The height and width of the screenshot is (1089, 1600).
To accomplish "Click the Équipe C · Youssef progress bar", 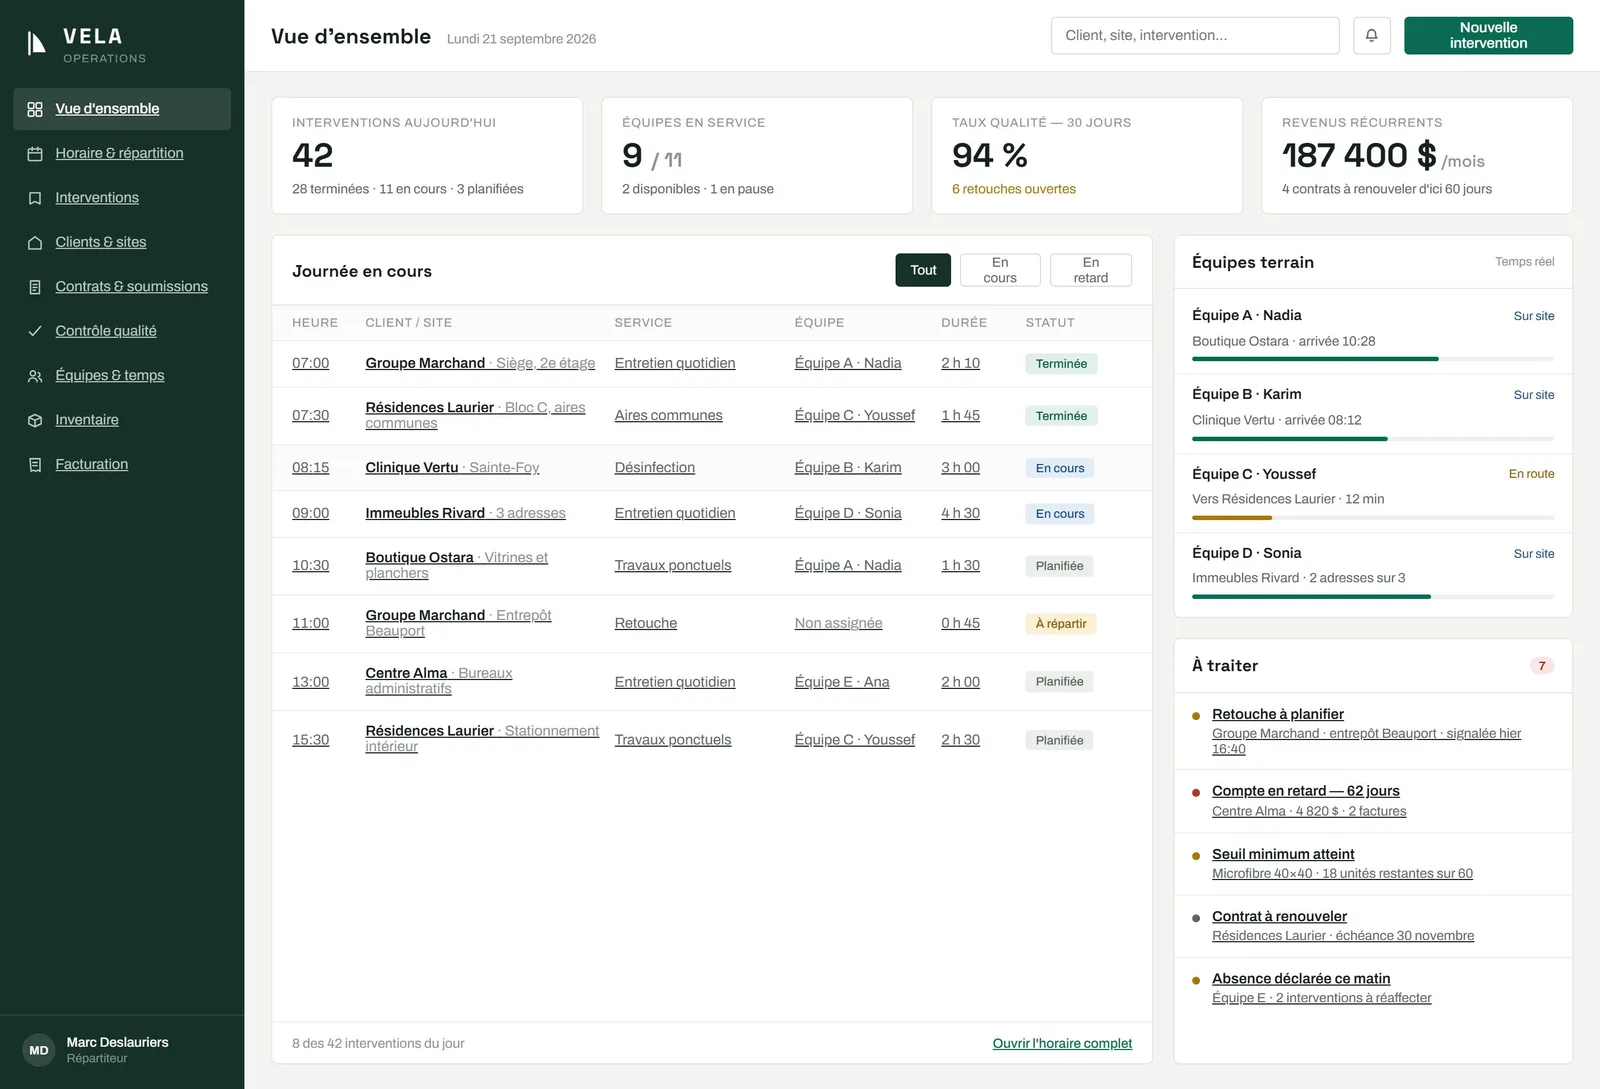I will [1373, 518].
